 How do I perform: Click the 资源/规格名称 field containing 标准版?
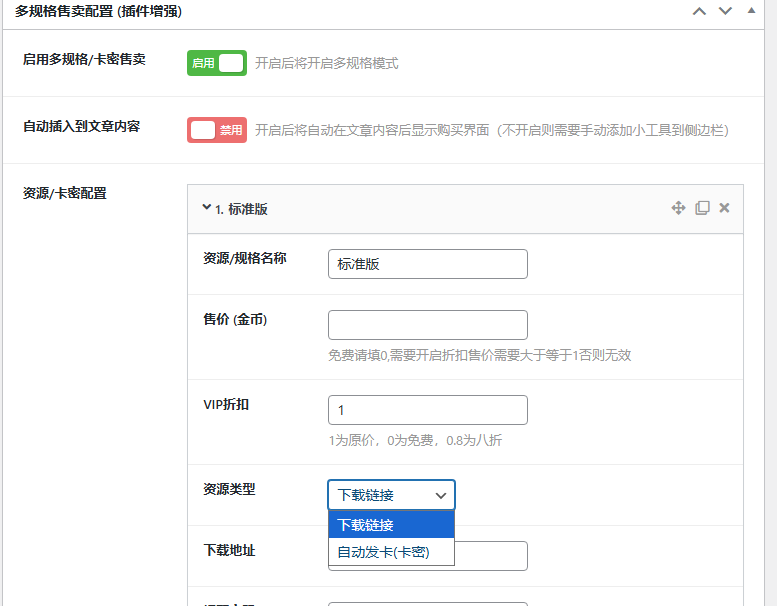(x=427, y=264)
